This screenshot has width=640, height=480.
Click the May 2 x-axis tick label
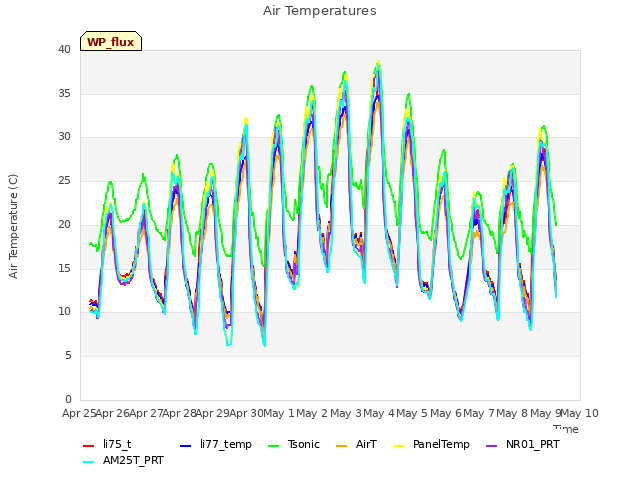pos(312,413)
